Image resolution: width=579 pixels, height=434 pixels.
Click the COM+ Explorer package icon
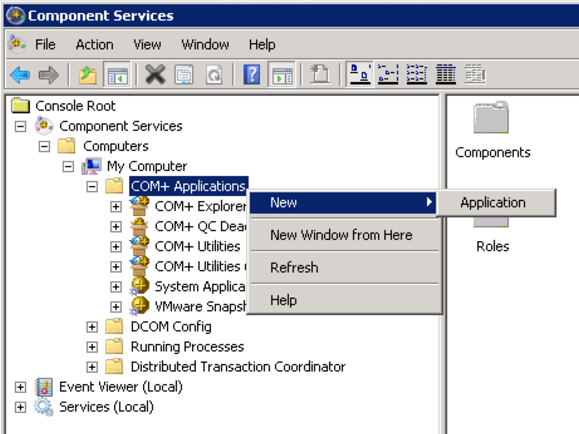tap(139, 206)
